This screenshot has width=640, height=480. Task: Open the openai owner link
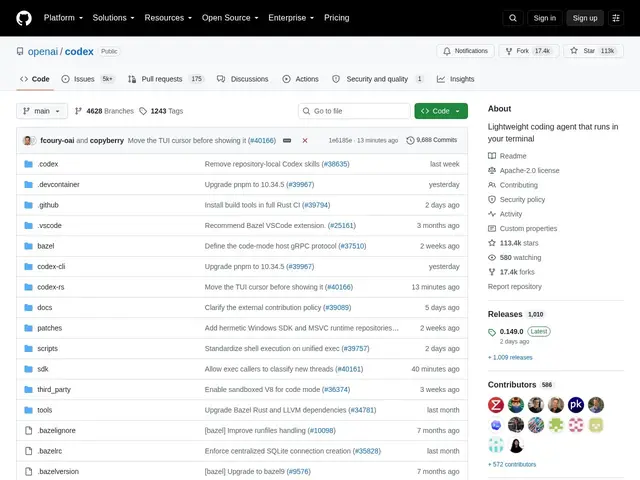point(43,51)
